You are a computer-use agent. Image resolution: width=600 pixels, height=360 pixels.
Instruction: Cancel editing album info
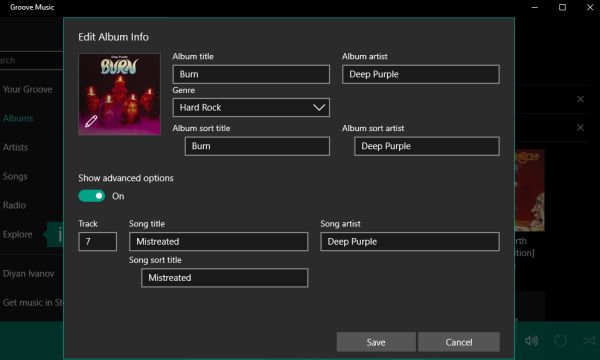pyautogui.click(x=459, y=342)
